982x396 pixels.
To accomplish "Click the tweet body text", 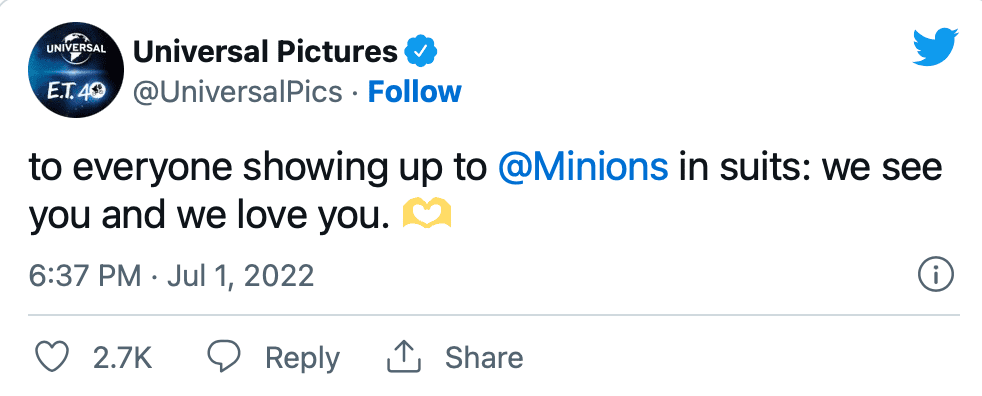I will pyautogui.click(x=485, y=191).
